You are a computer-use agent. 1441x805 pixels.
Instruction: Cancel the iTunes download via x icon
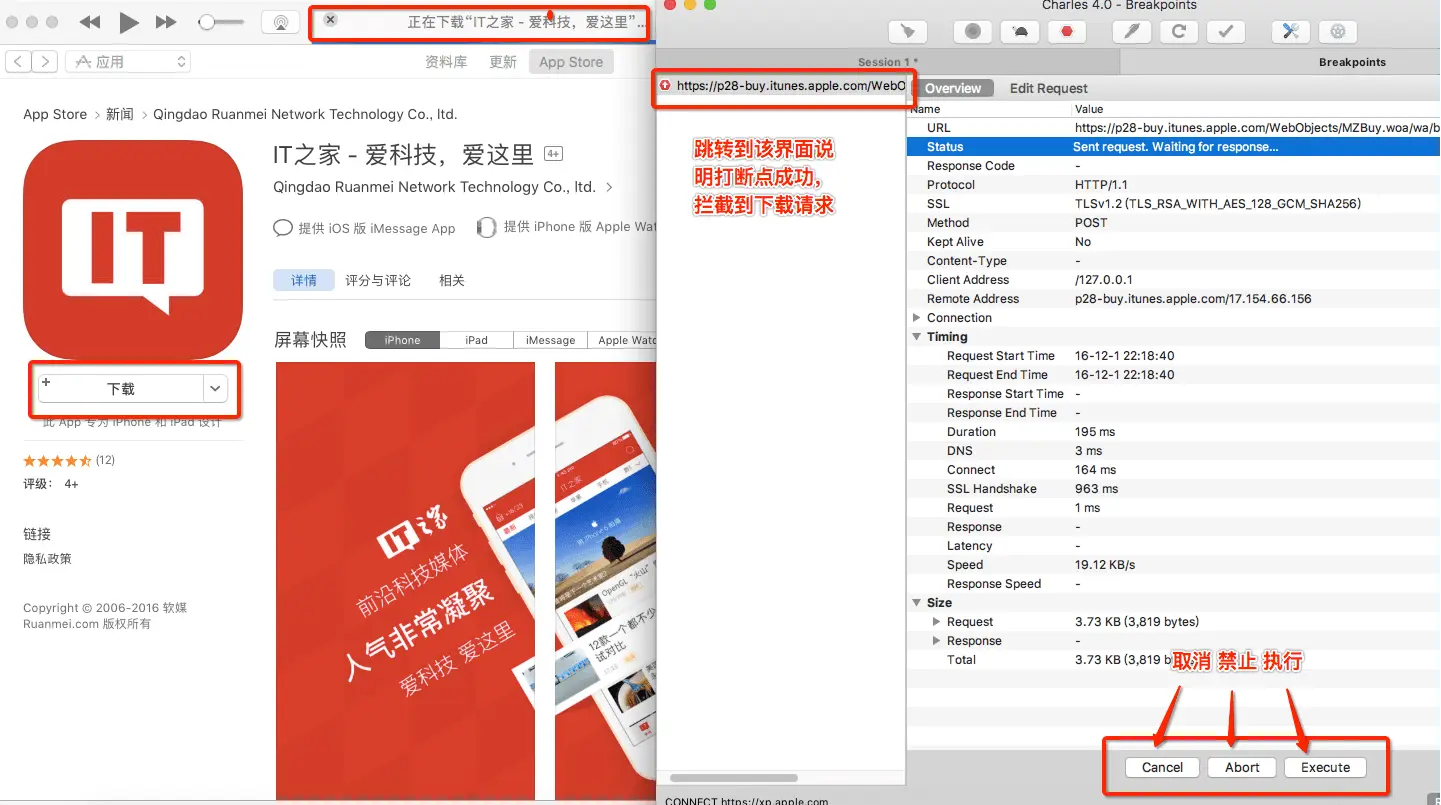[x=330, y=20]
